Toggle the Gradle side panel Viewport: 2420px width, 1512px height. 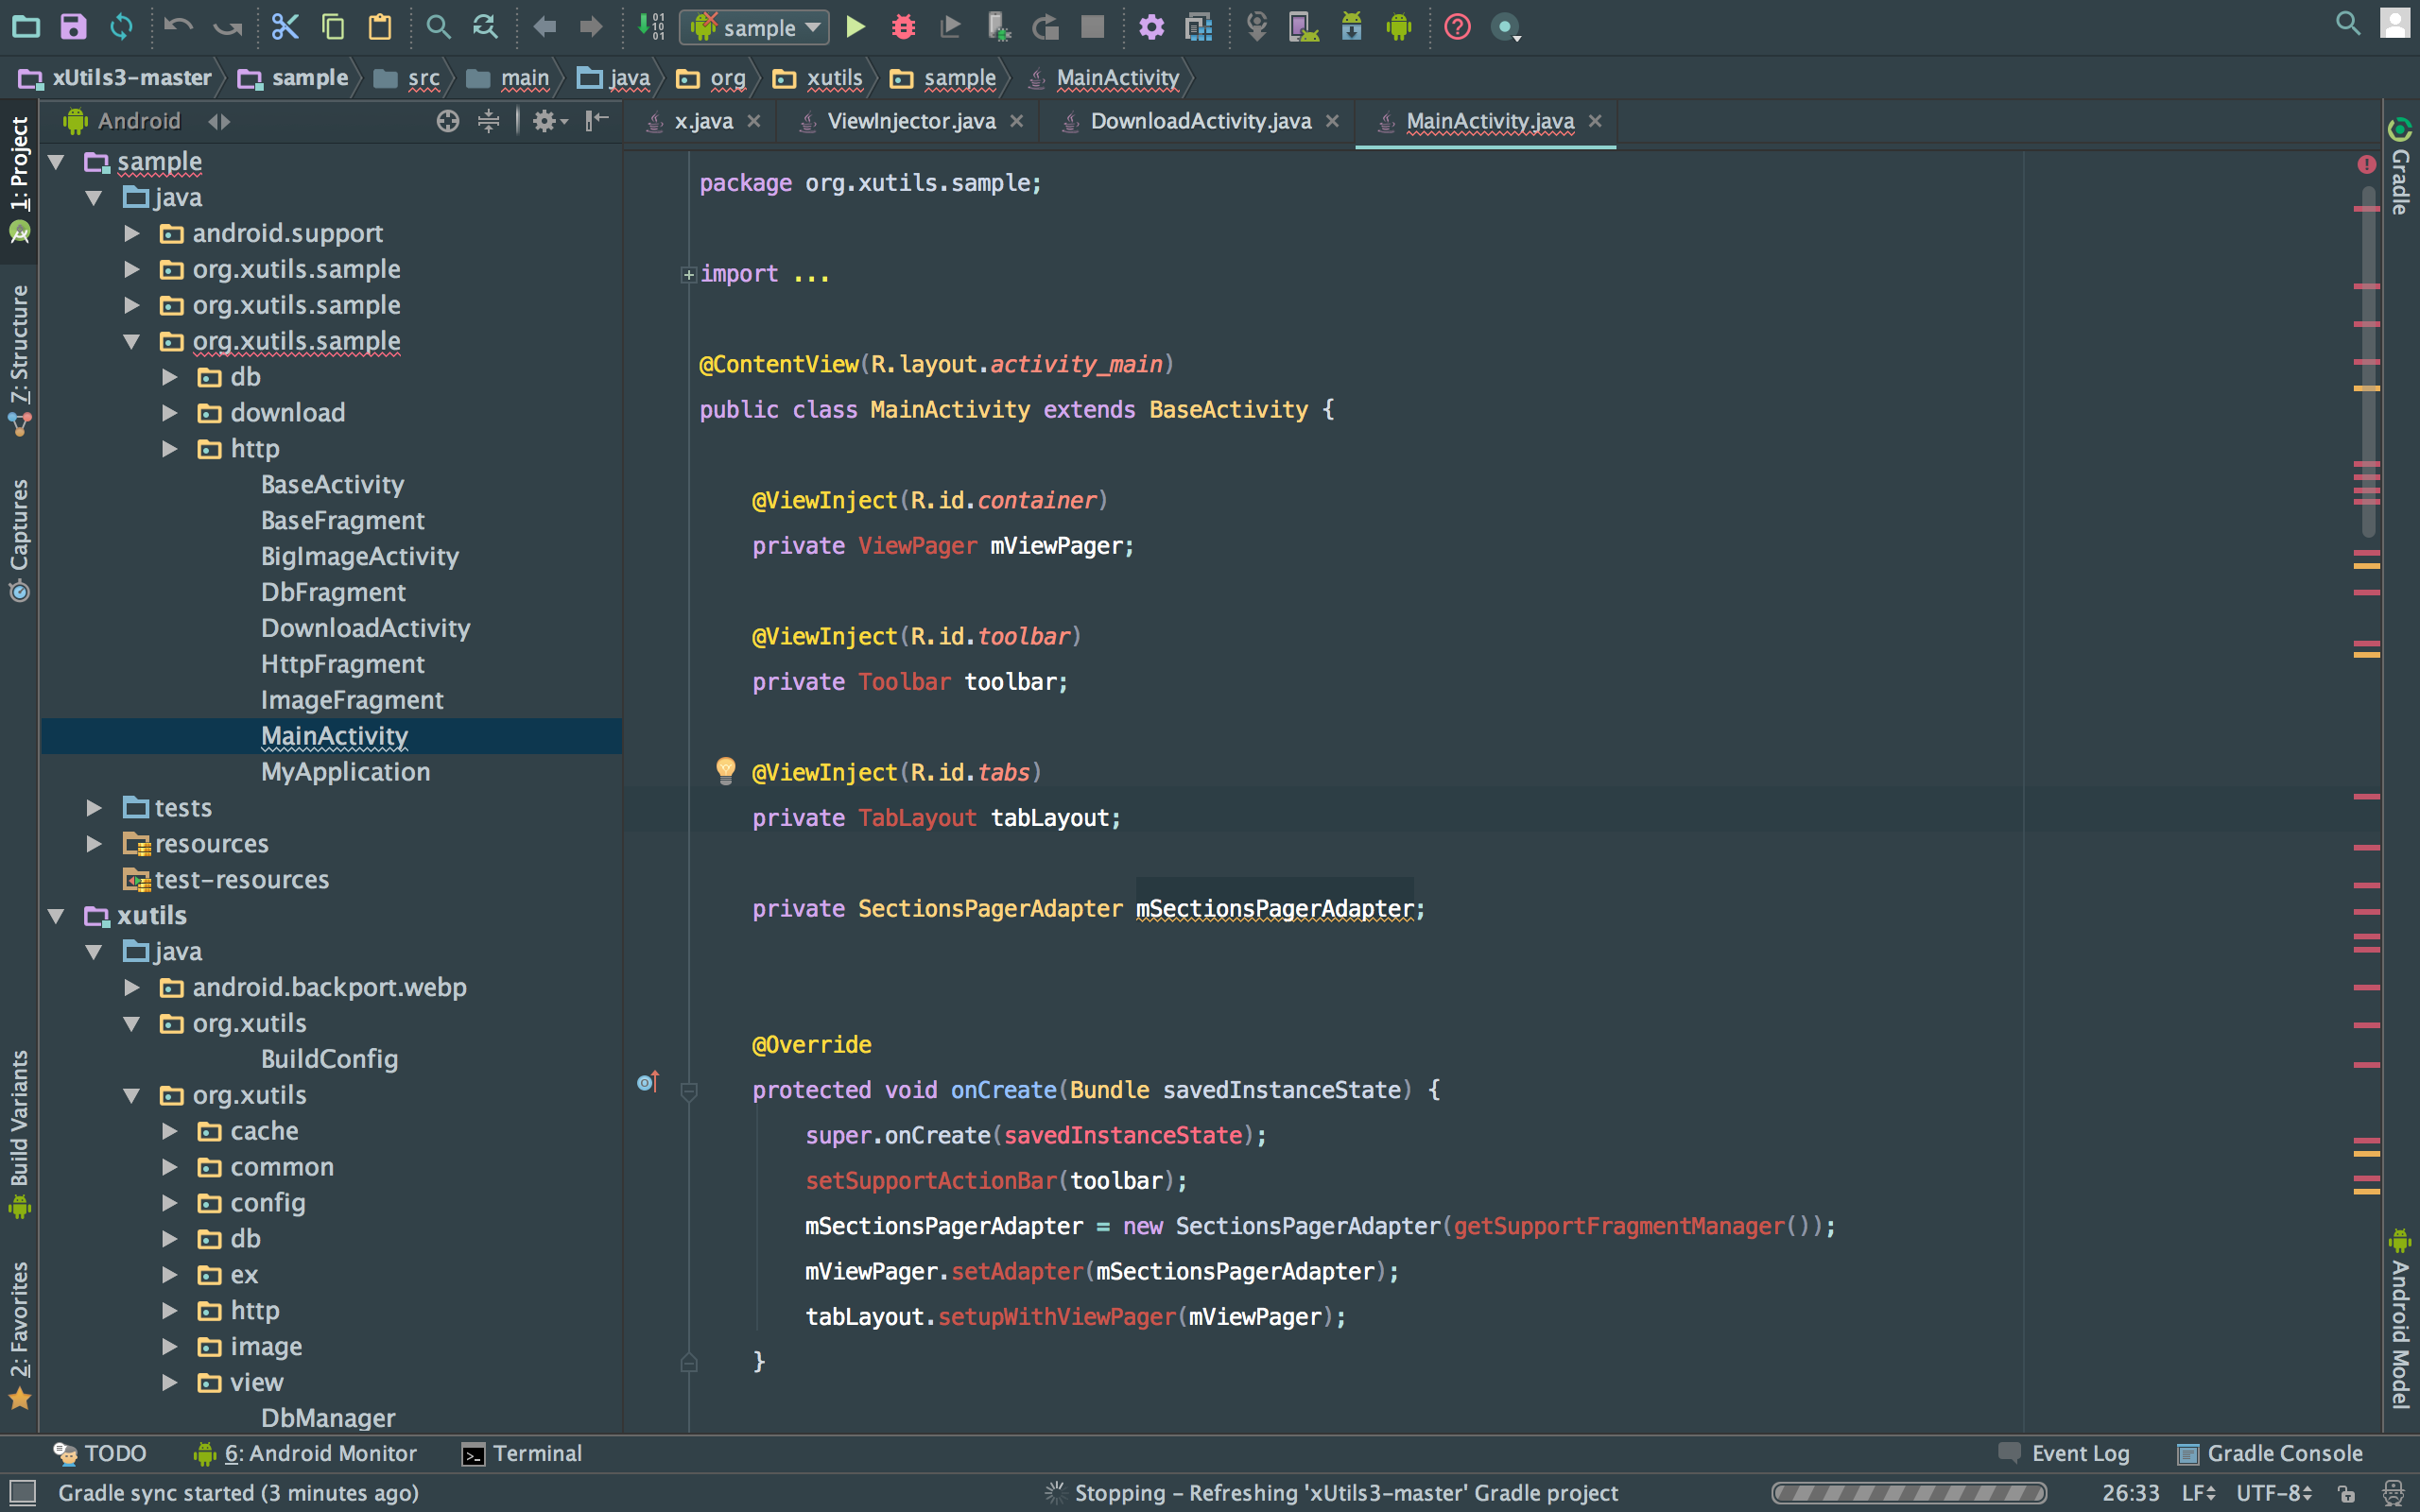pyautogui.click(x=2400, y=166)
